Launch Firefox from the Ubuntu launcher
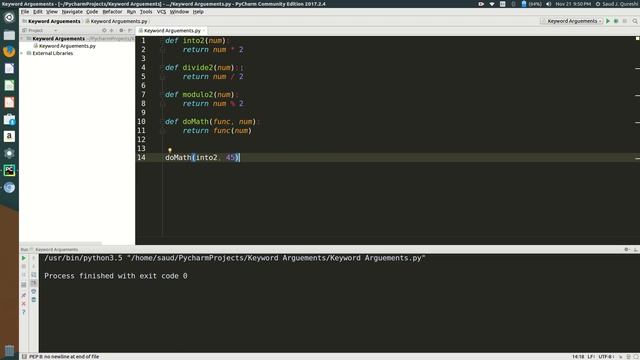Screen dimensions: 640x360 coord(9,51)
